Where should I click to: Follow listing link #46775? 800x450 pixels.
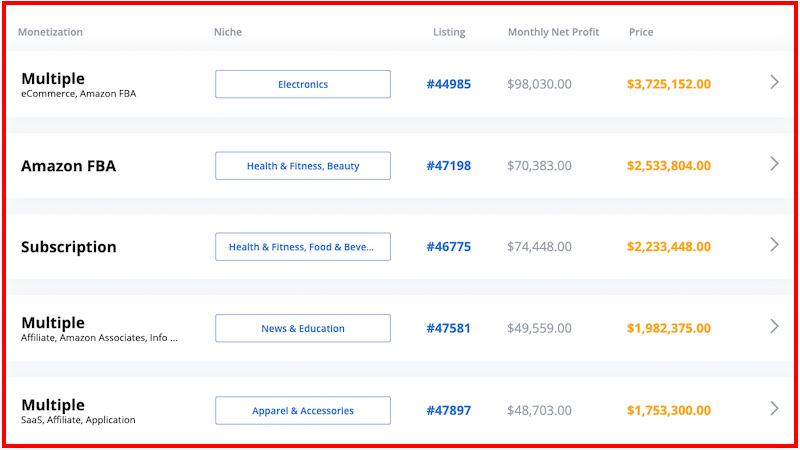[x=448, y=247]
